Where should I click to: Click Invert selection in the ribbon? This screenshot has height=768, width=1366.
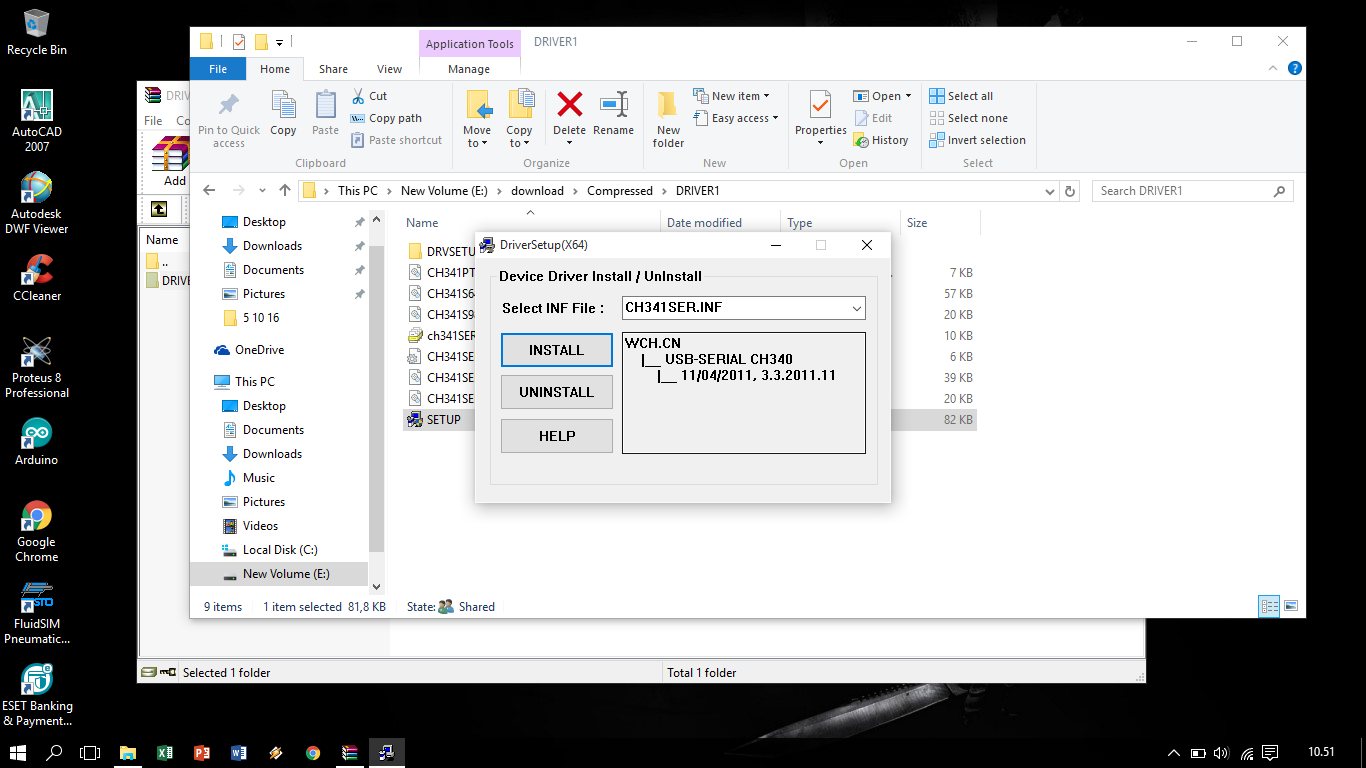click(977, 140)
